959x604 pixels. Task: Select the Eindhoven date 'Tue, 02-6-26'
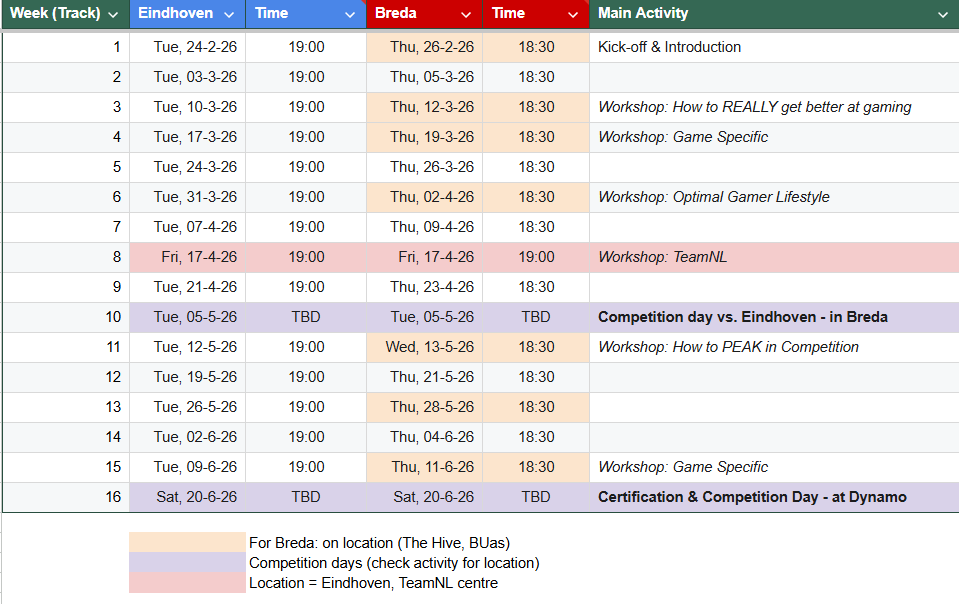click(188, 436)
